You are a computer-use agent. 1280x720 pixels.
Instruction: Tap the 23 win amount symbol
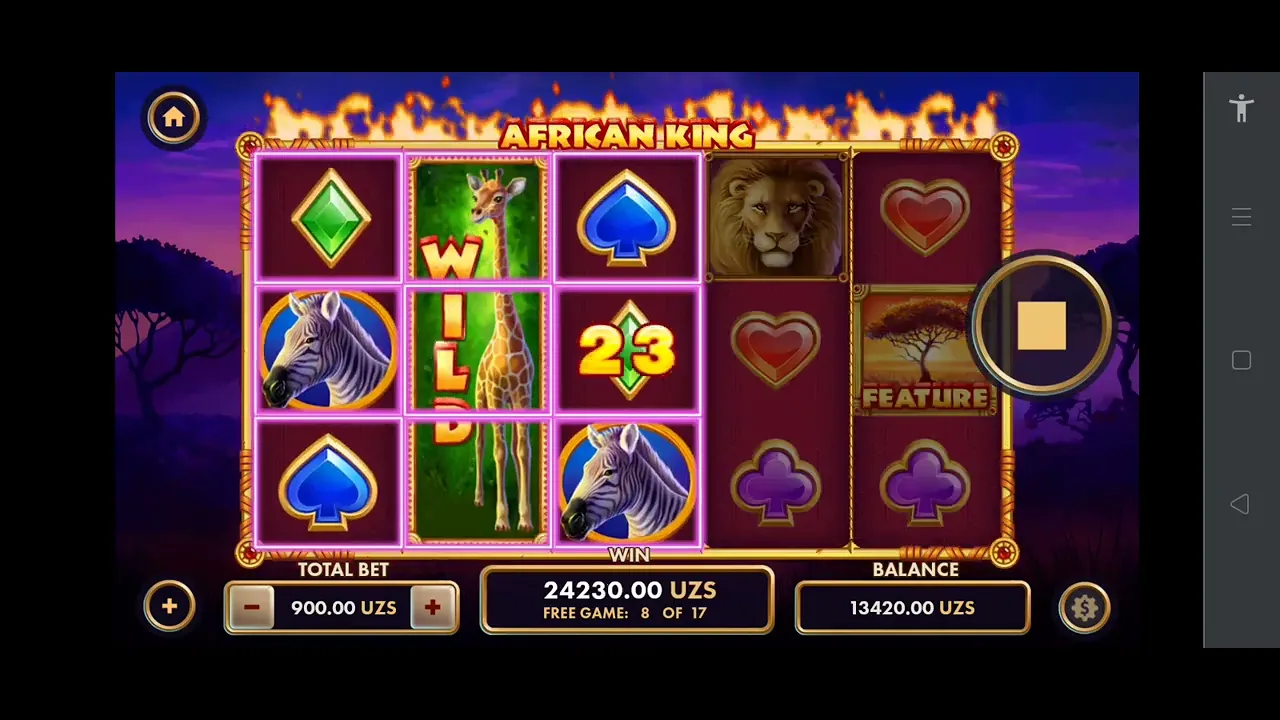[627, 350]
